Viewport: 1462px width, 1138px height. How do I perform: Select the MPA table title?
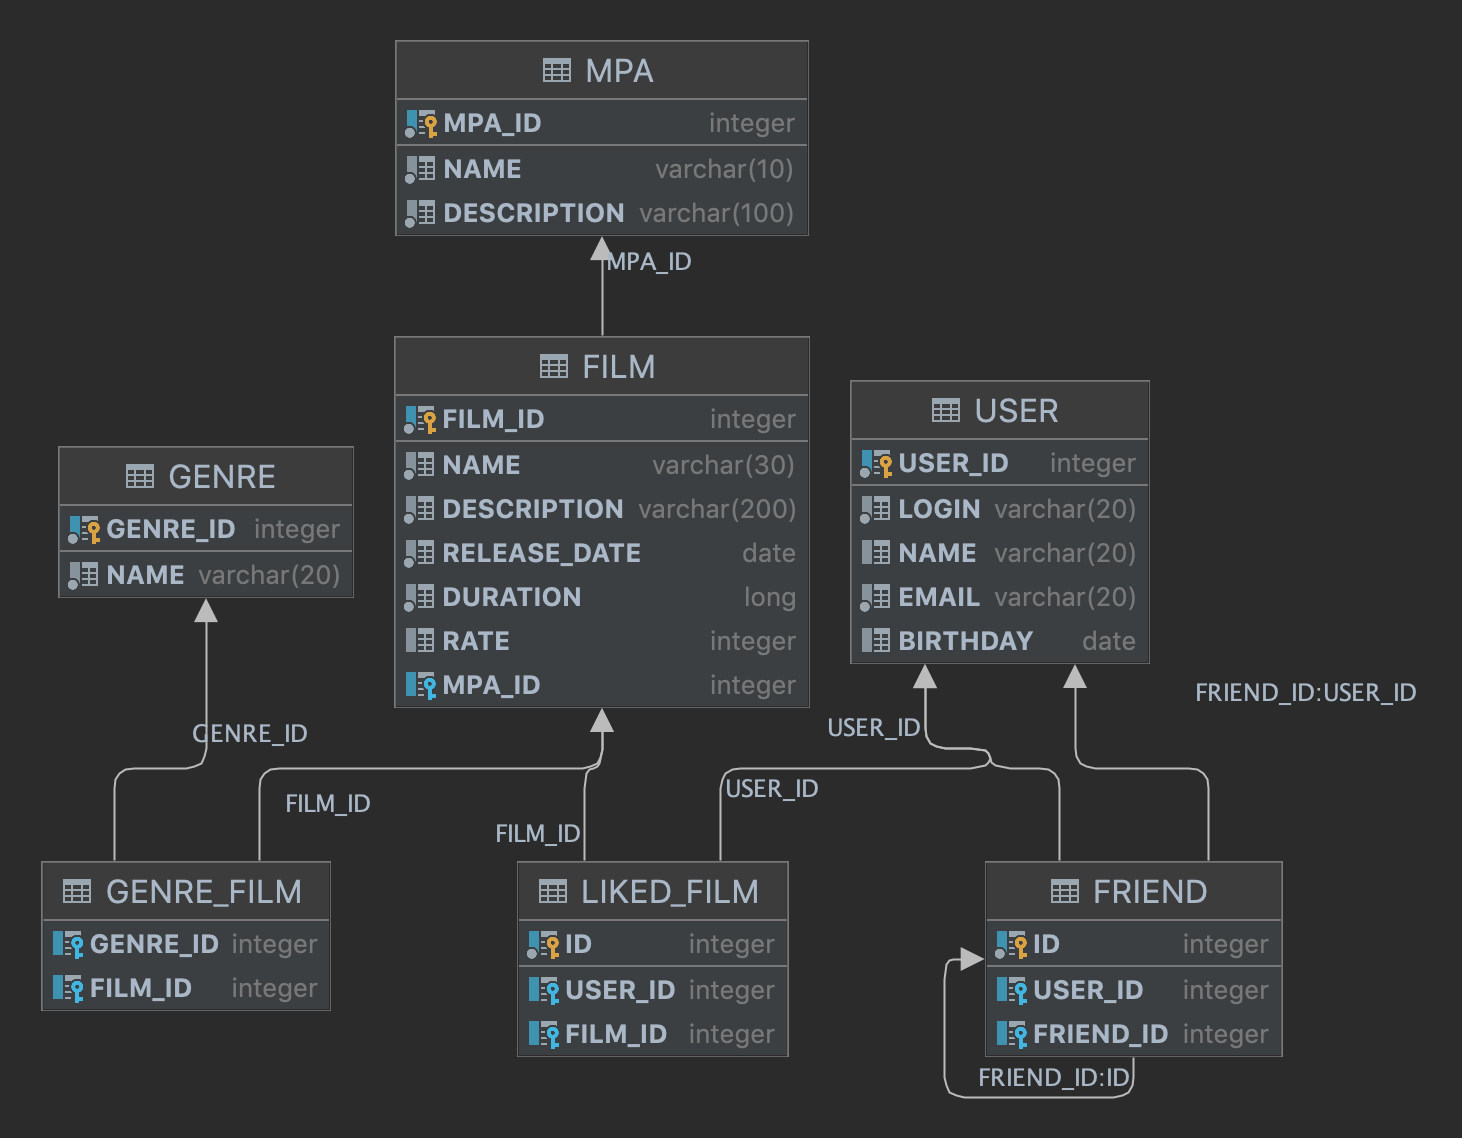[x=619, y=71]
